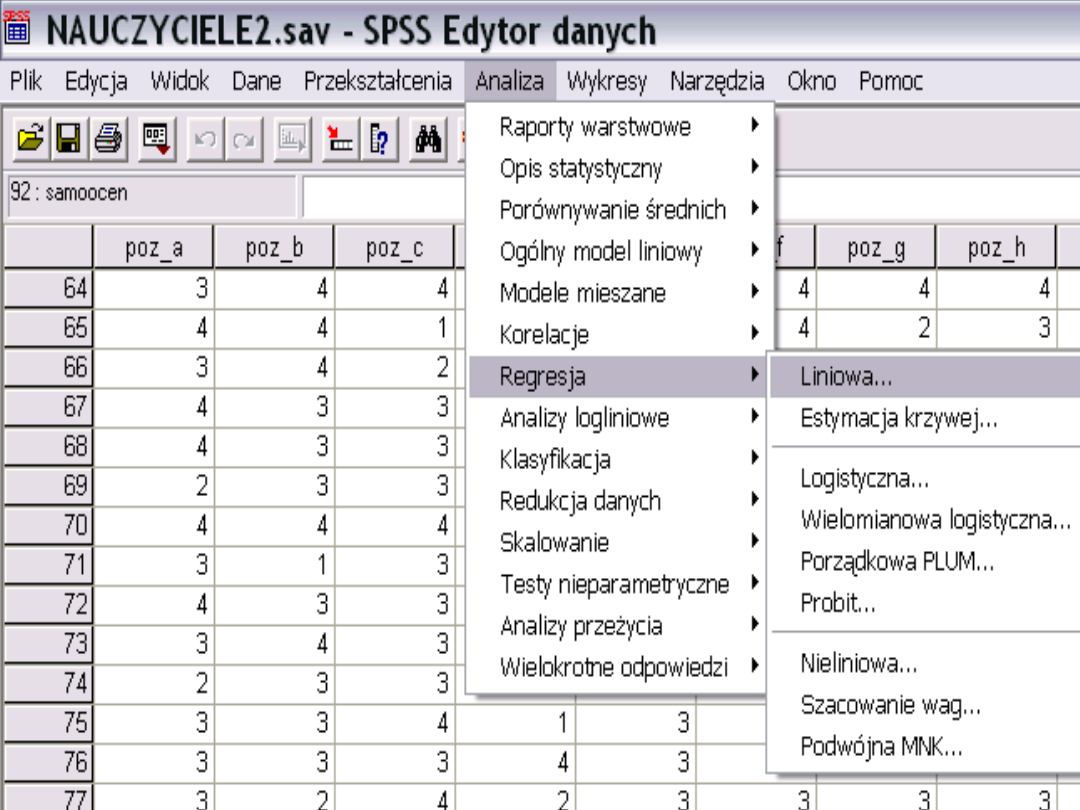Click the Go to Case toolbar icon
1080x810 pixels.
pyautogui.click(x=342, y=139)
